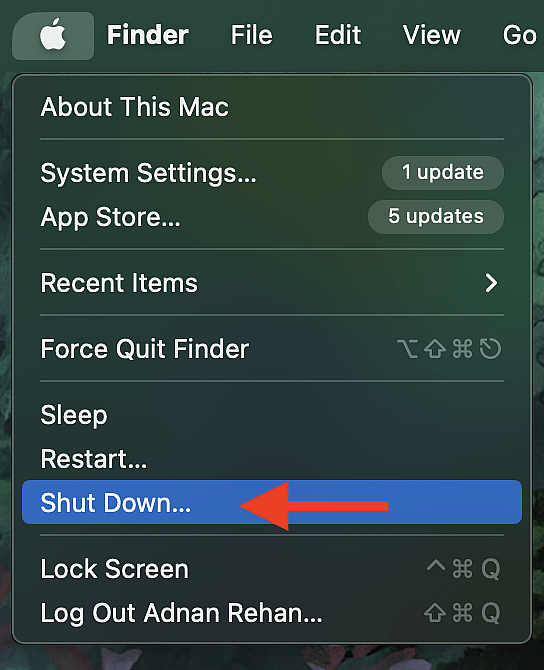Click the 5 updates badge

[x=436, y=217]
